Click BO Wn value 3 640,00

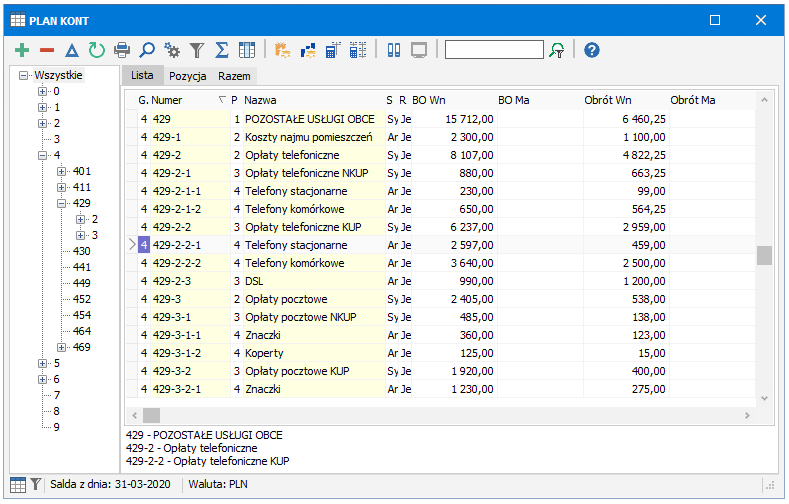coord(472,263)
